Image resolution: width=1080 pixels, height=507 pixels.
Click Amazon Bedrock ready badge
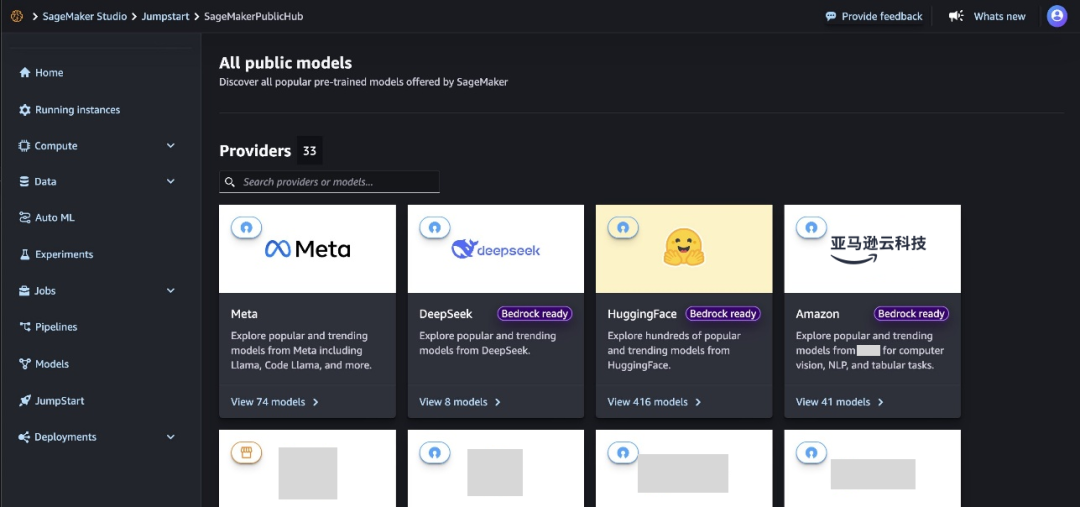pyautogui.click(x=911, y=313)
